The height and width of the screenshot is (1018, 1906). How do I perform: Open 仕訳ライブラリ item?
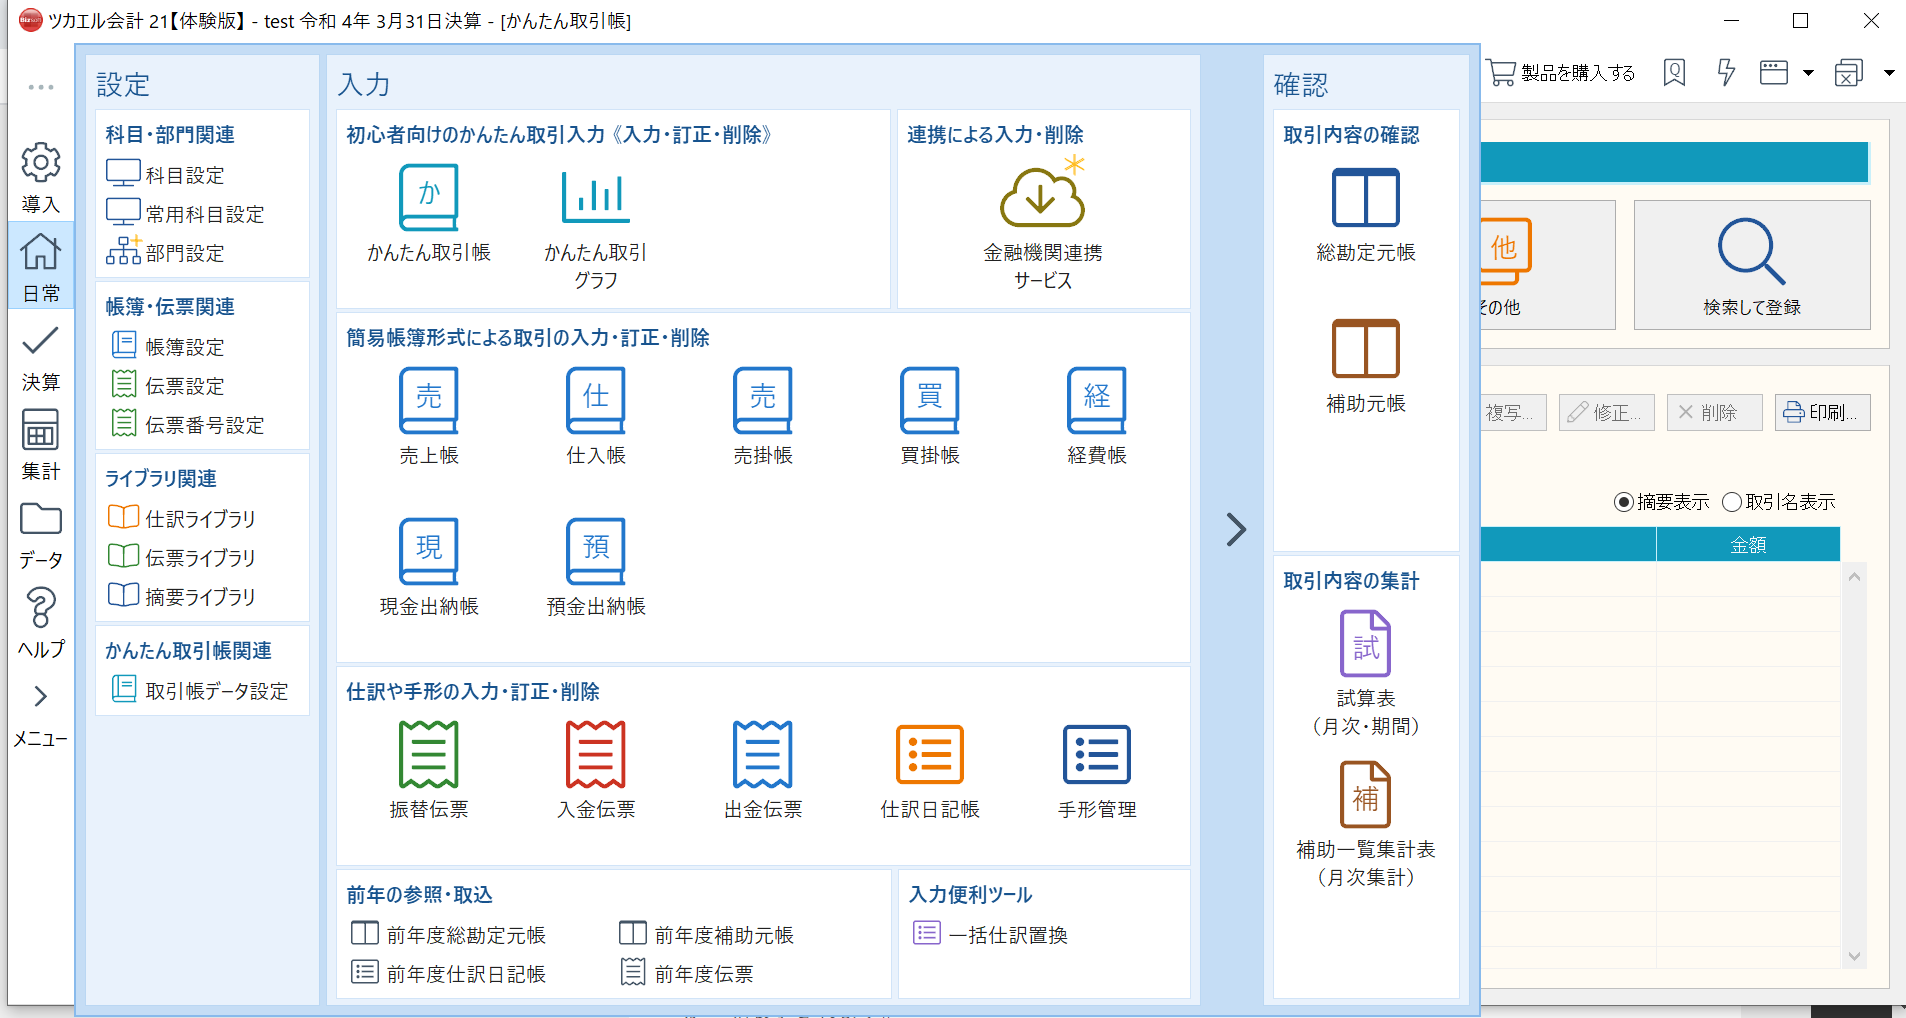(181, 518)
